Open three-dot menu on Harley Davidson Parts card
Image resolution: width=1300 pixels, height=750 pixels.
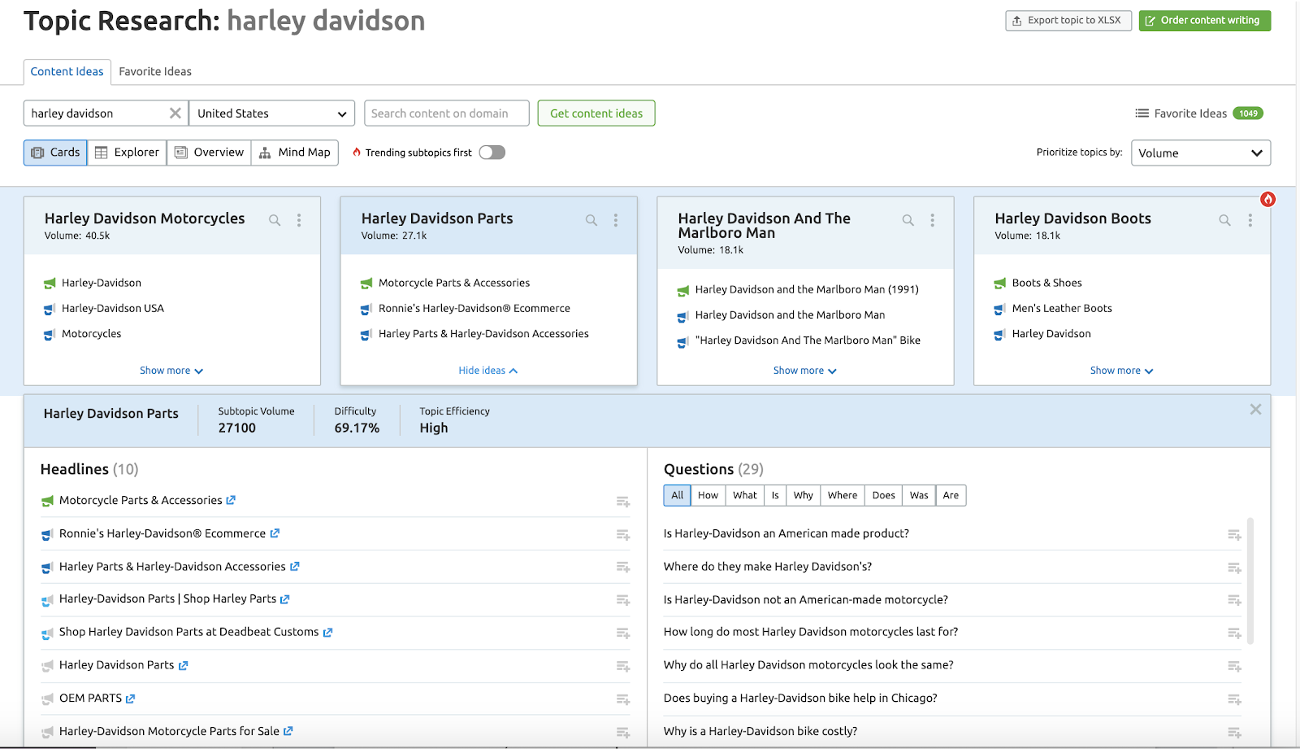(616, 220)
